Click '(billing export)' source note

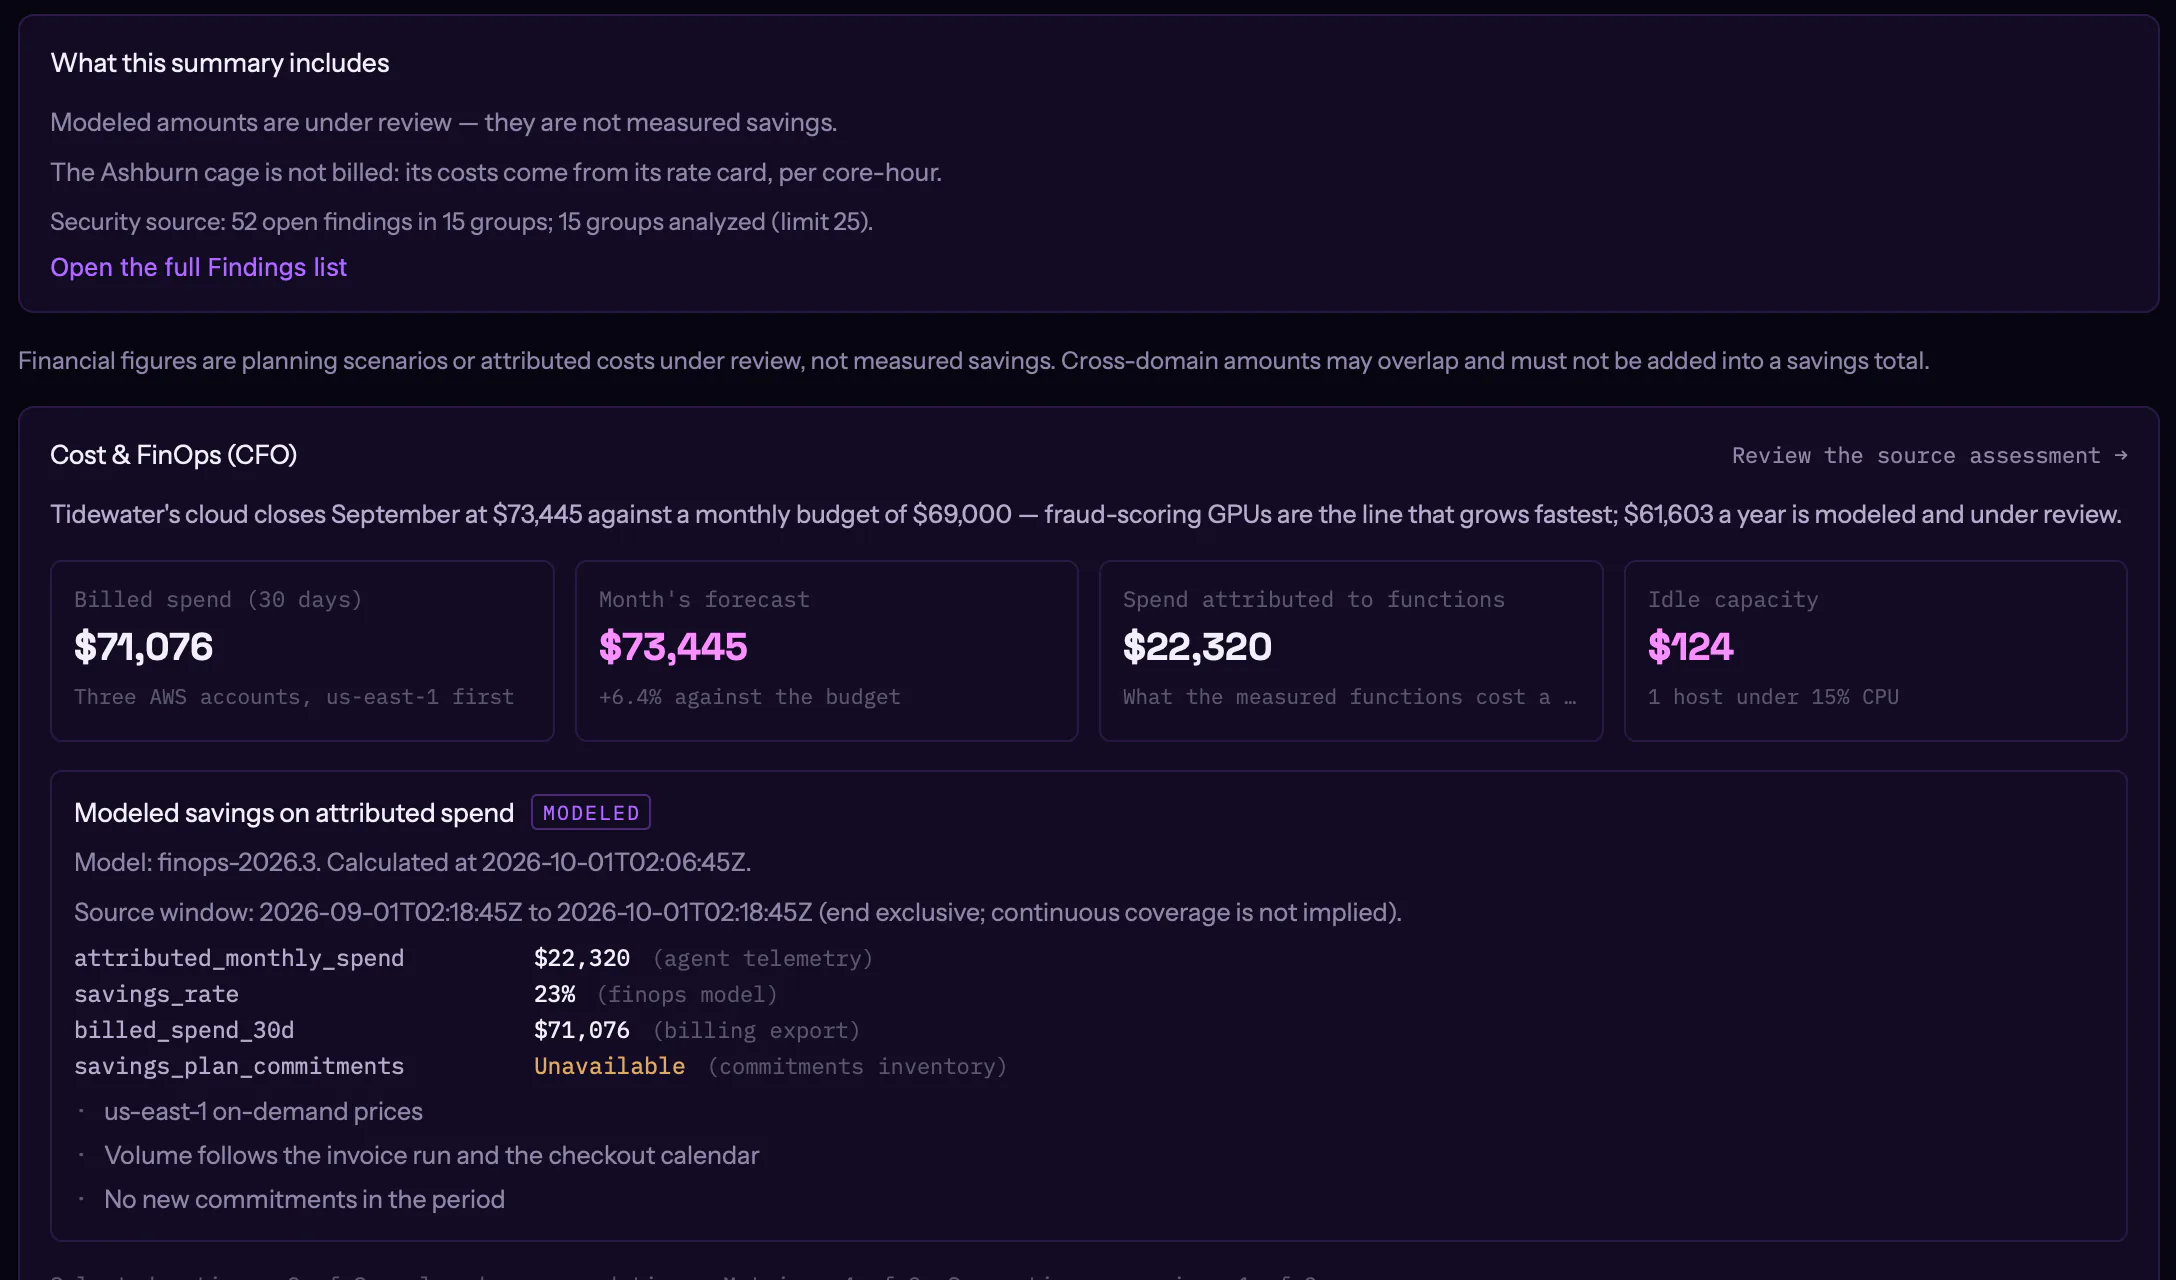click(x=756, y=1031)
